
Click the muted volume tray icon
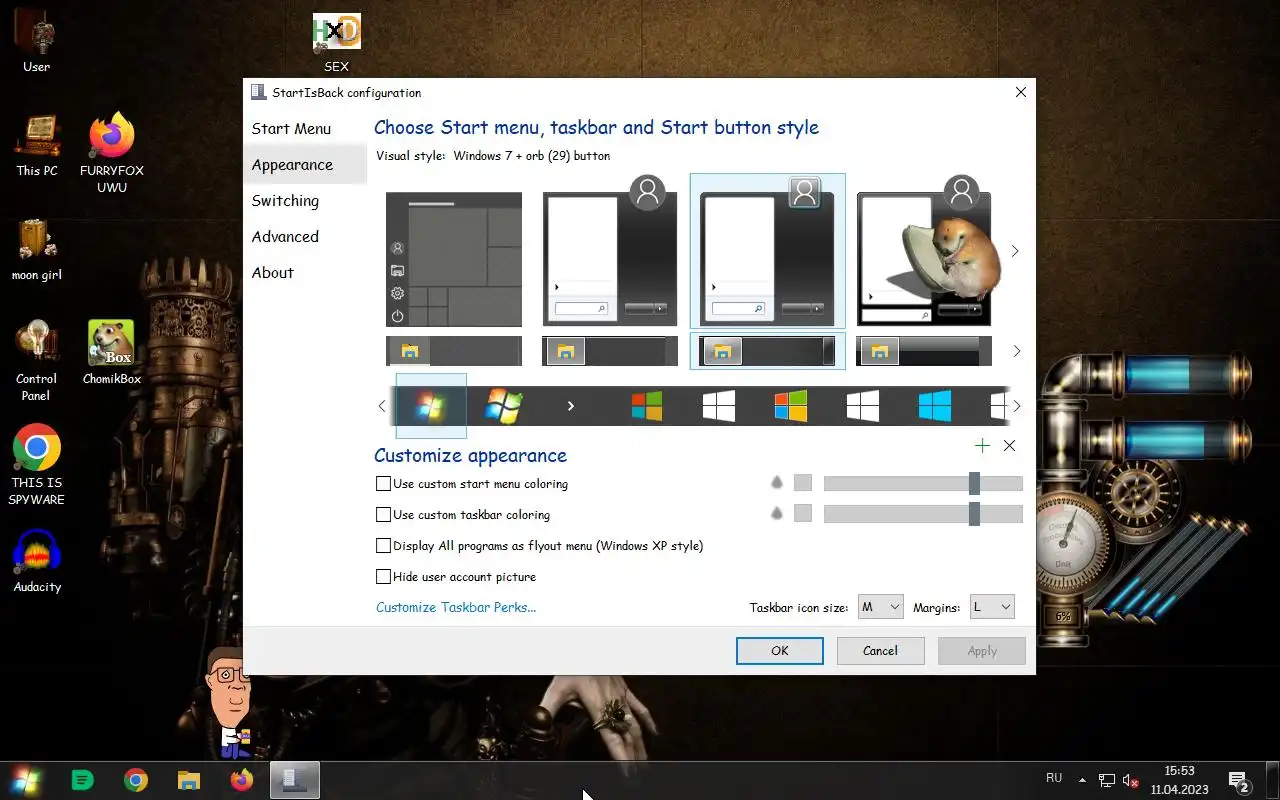coord(1131,781)
